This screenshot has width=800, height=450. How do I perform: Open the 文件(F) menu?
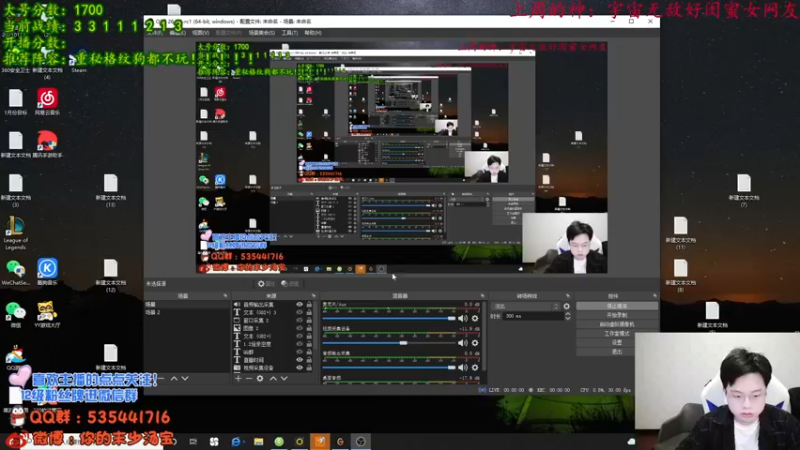155,33
